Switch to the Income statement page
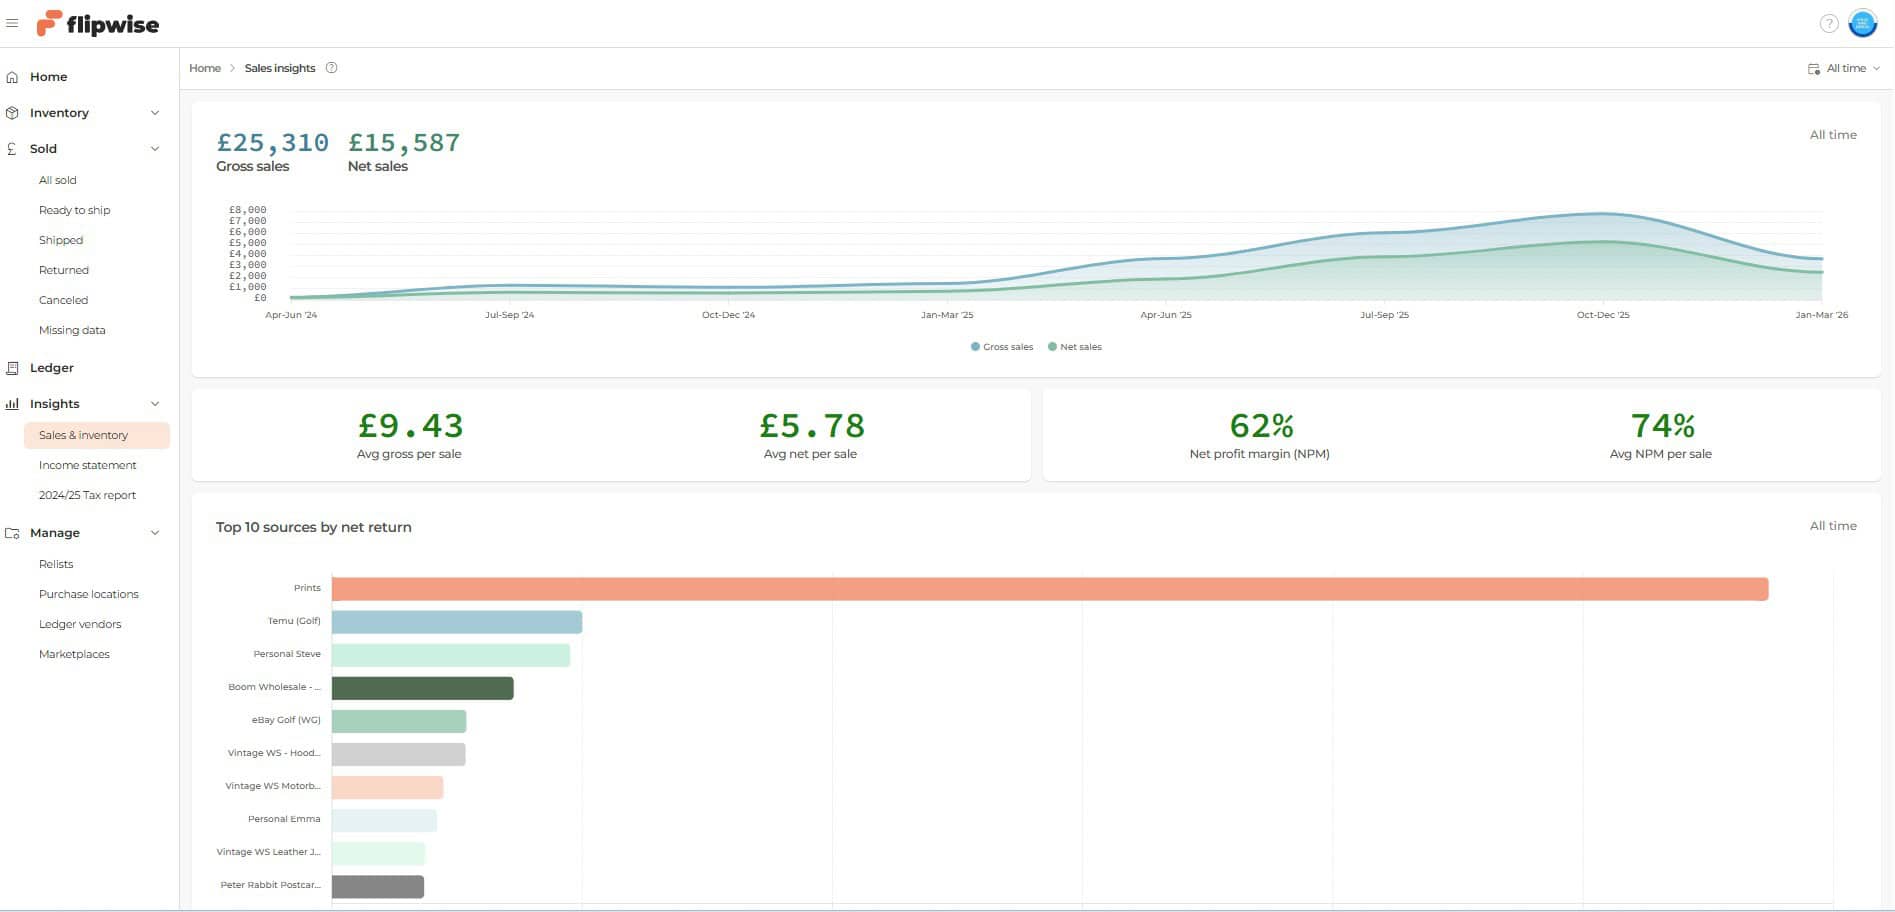1895x912 pixels. (x=88, y=465)
